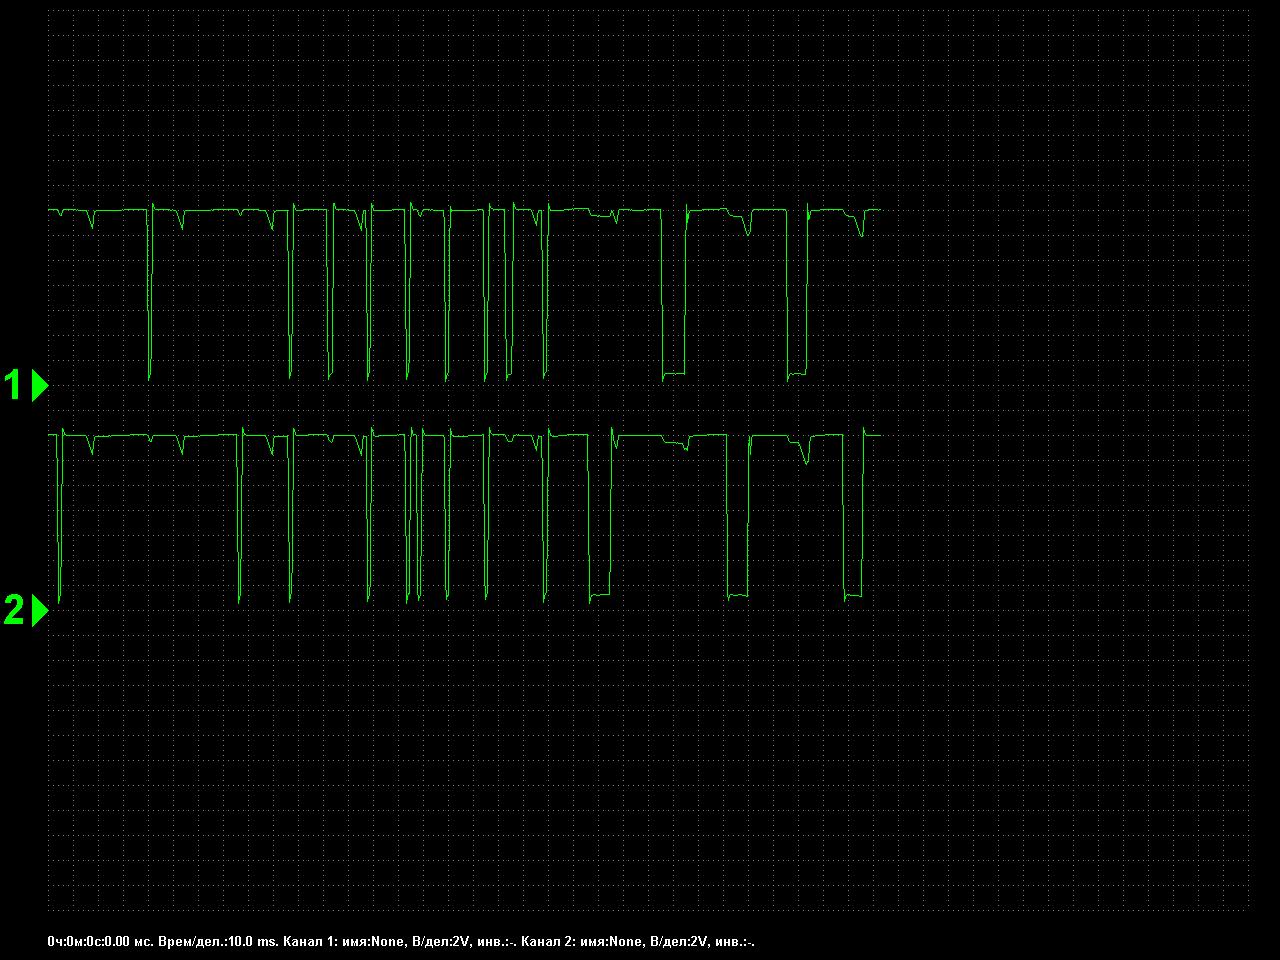Click the channel 2 zero-level arrow marker

point(40,610)
